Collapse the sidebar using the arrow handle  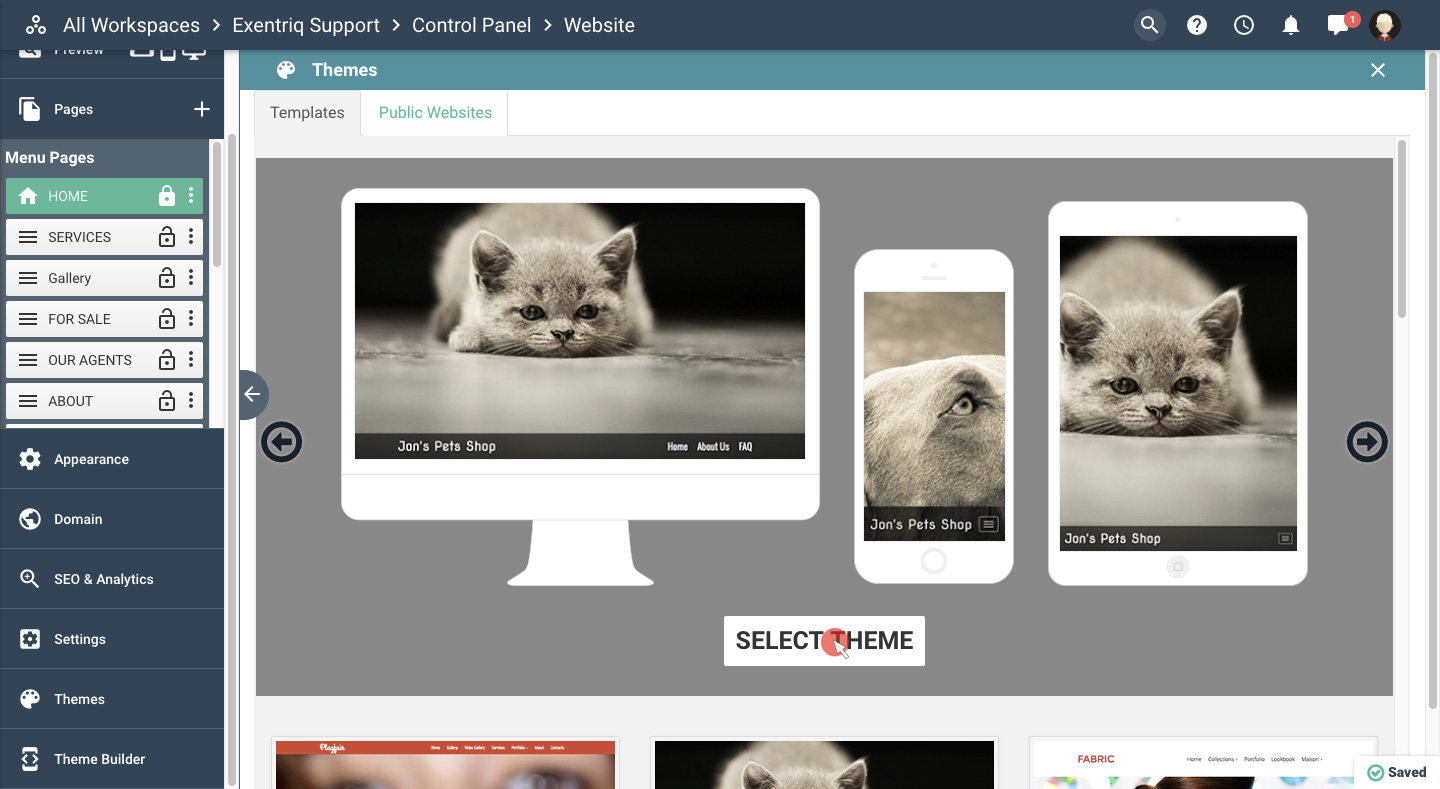pyautogui.click(x=252, y=394)
